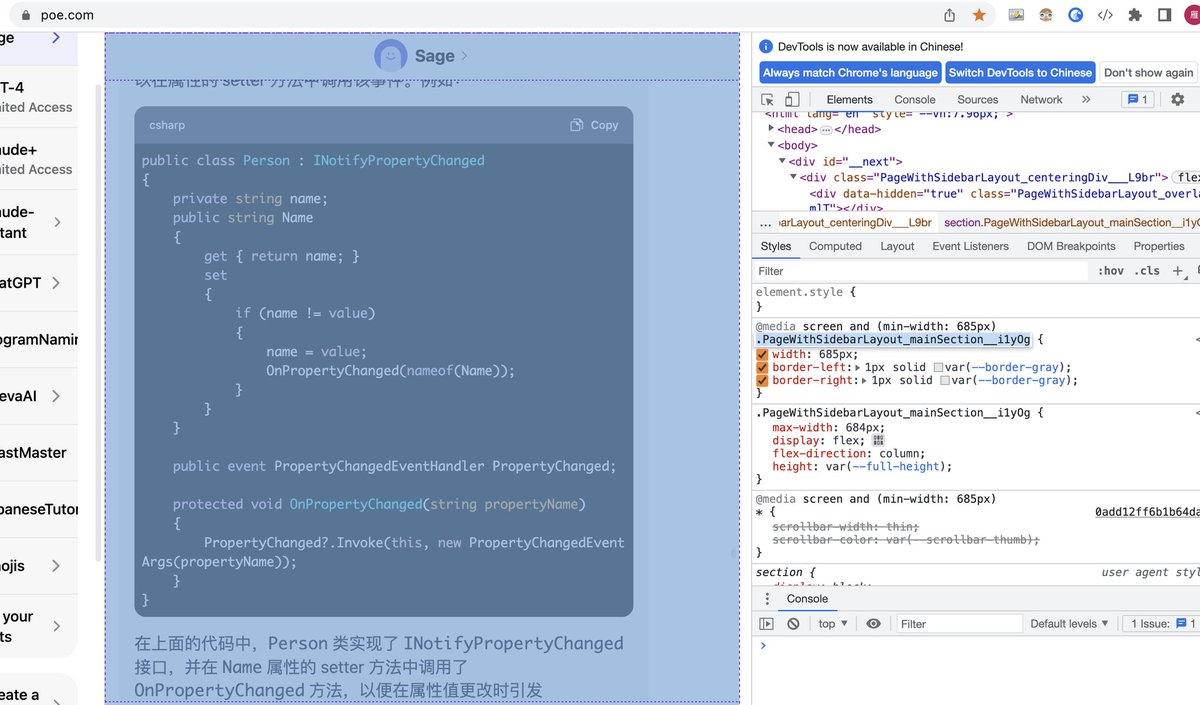
Task: Select the mainSection breadcrumb item
Action: 1071,222
